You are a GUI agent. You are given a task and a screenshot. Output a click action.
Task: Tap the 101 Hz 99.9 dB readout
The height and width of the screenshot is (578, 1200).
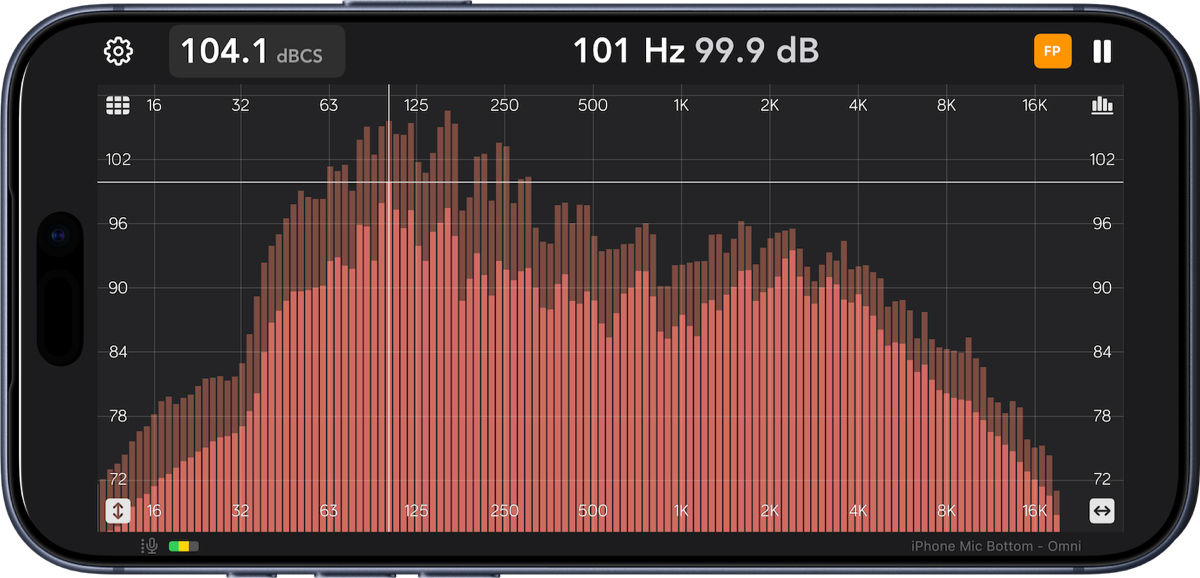tap(696, 51)
